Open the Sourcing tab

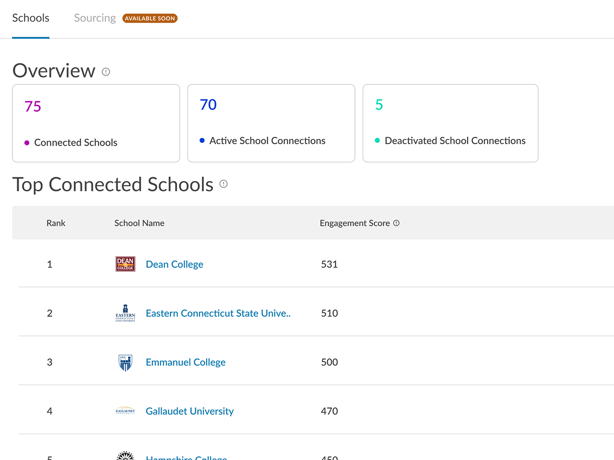click(95, 18)
